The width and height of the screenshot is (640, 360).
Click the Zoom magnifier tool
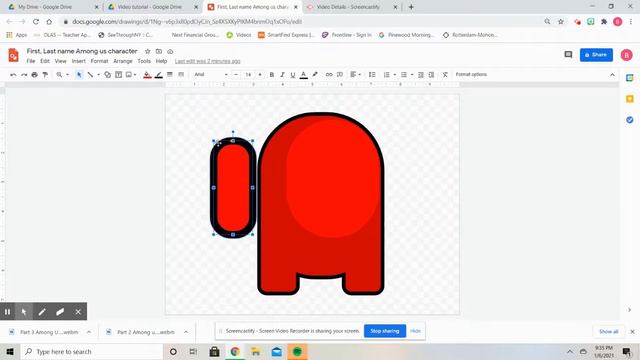click(60, 75)
